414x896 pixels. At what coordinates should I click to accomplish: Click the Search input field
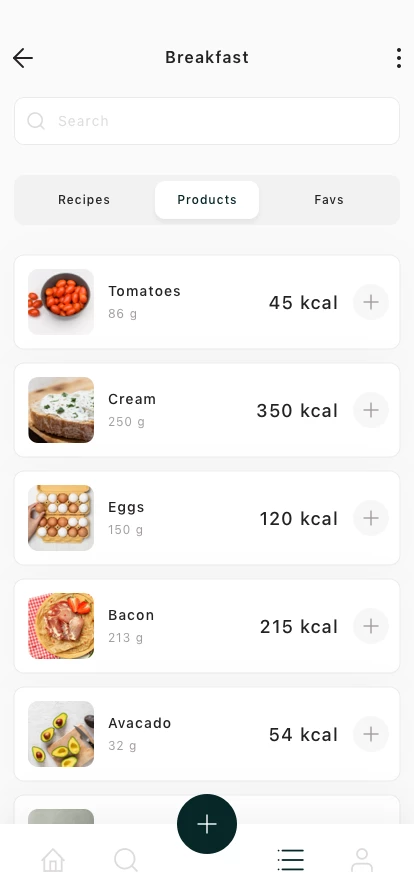[x=207, y=121]
